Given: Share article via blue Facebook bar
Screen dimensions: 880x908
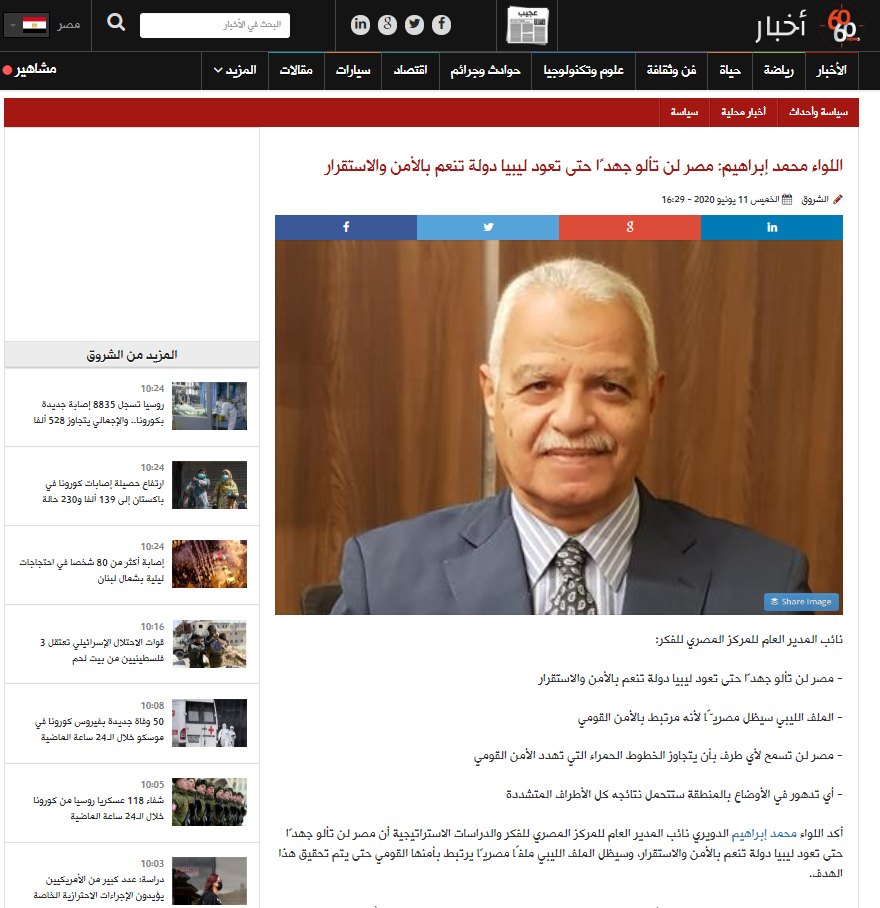Looking at the screenshot, I should [x=346, y=227].
